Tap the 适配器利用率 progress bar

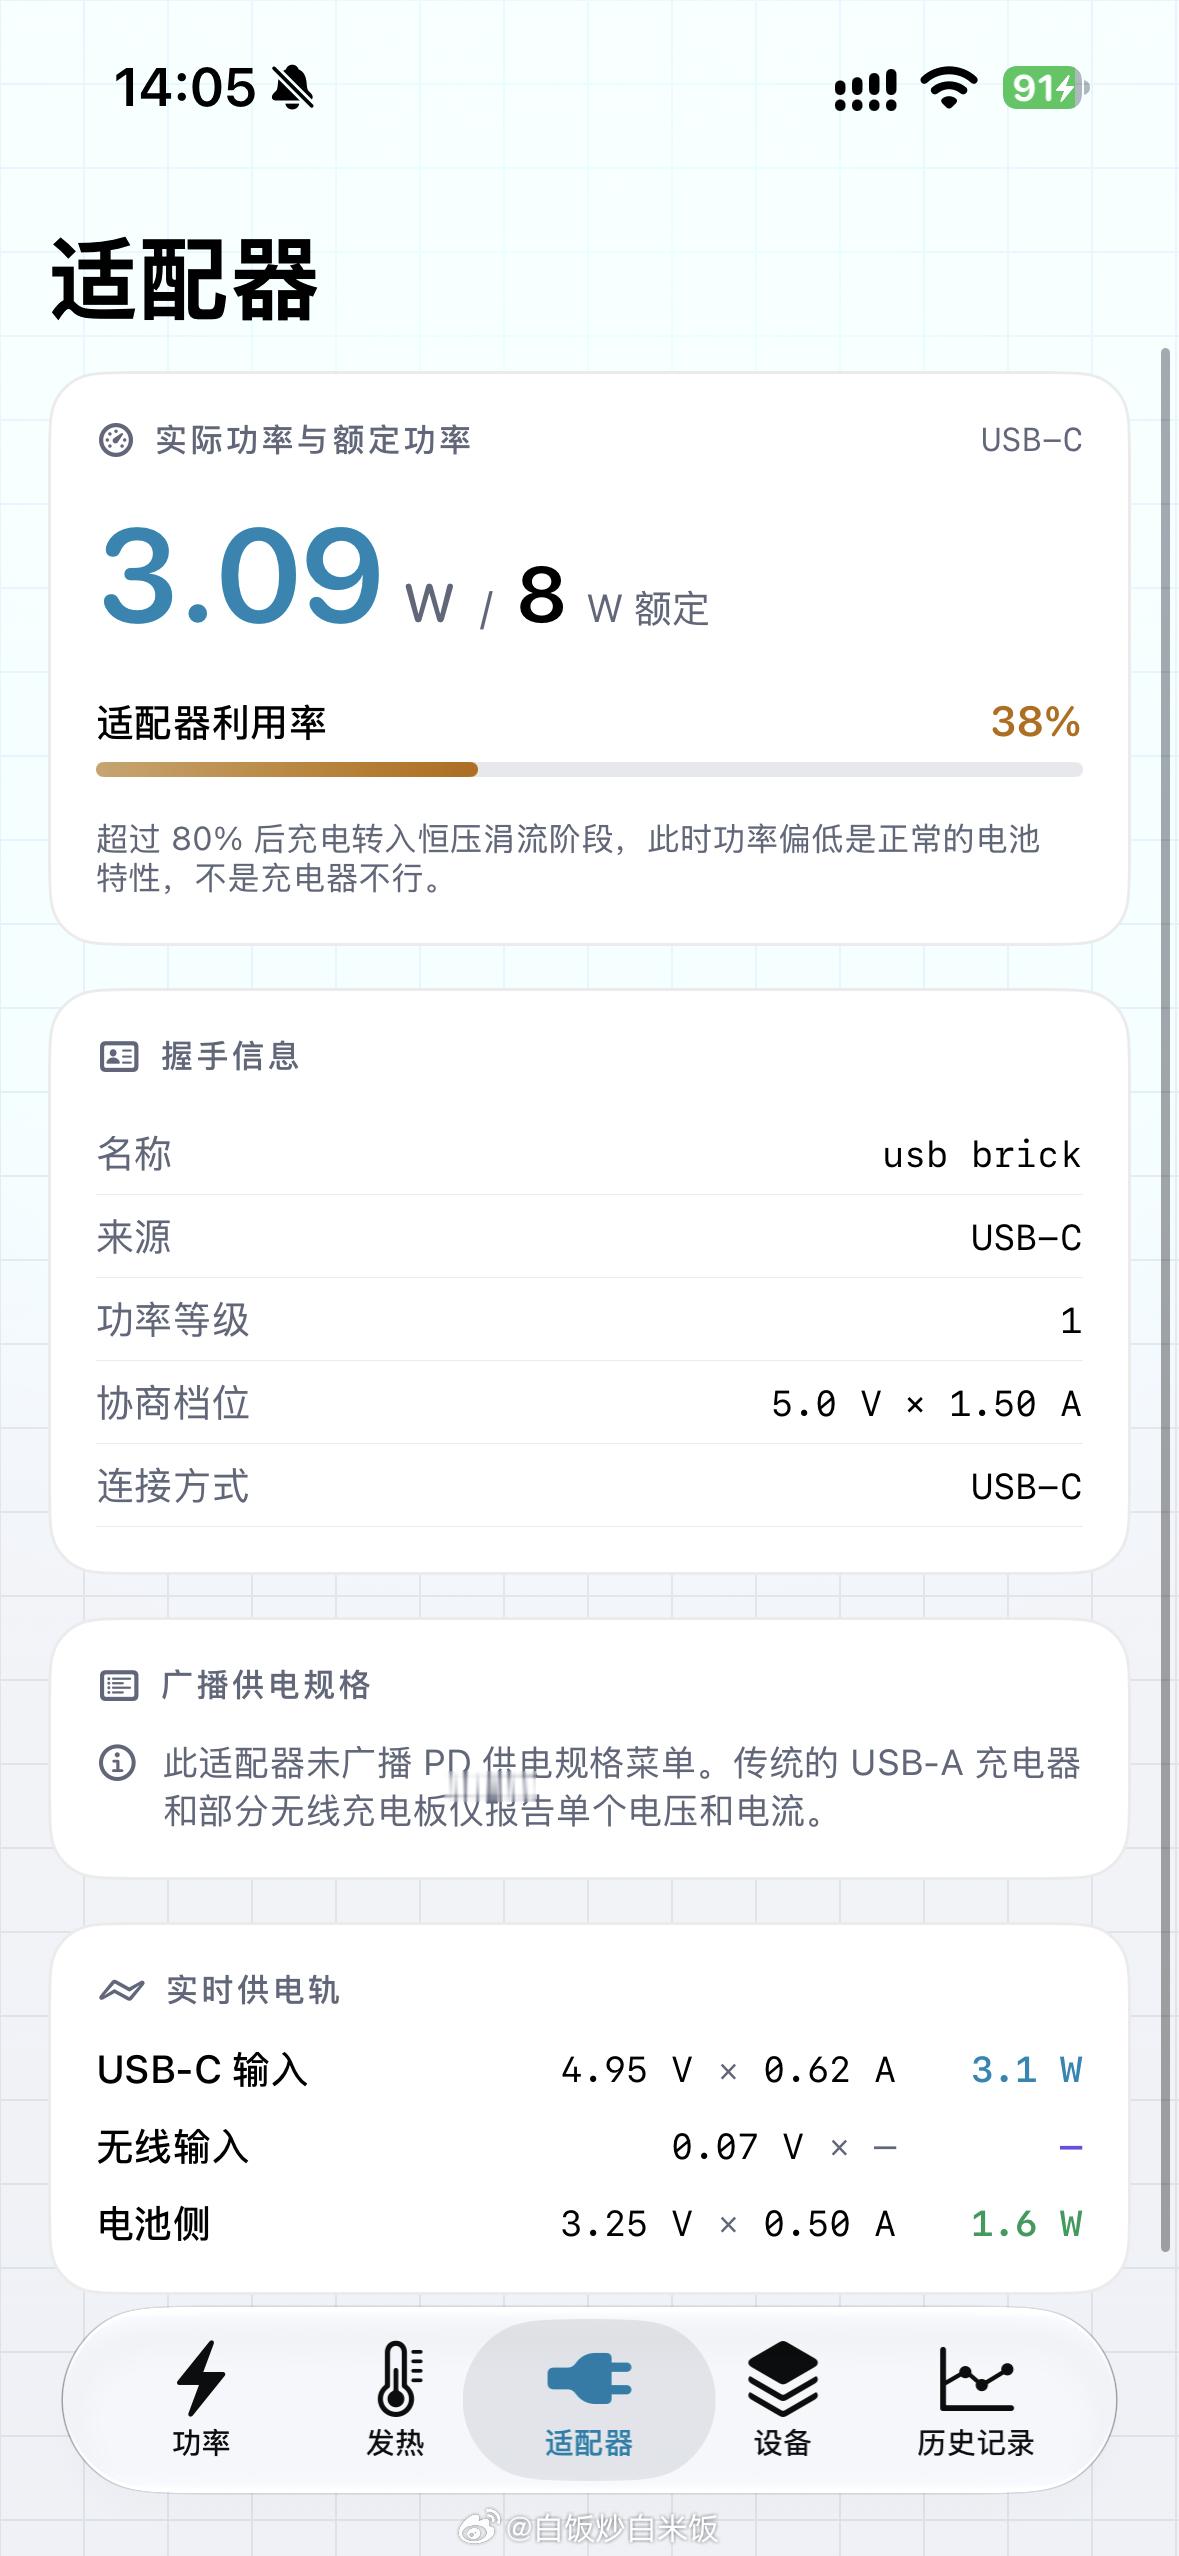point(589,769)
